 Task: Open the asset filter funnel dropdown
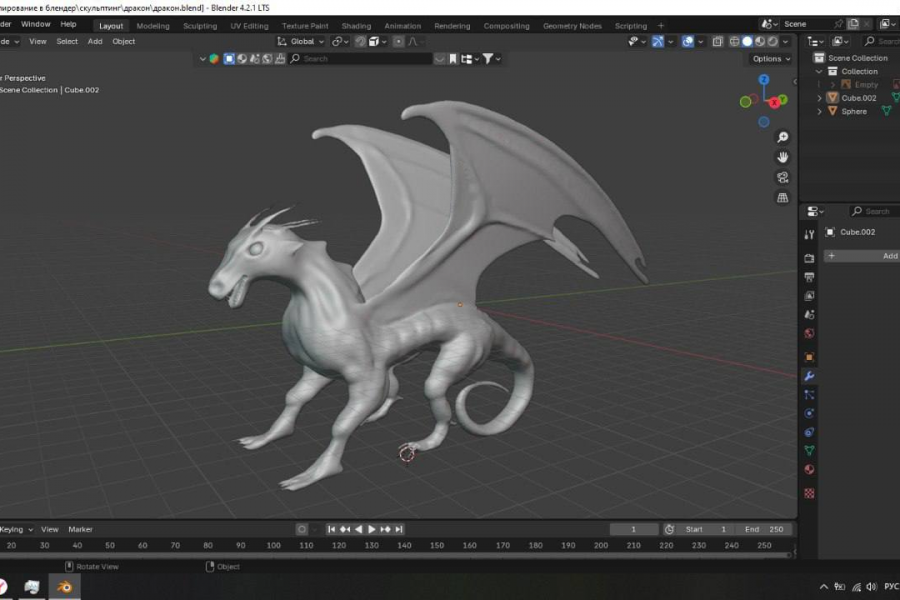tap(491, 59)
